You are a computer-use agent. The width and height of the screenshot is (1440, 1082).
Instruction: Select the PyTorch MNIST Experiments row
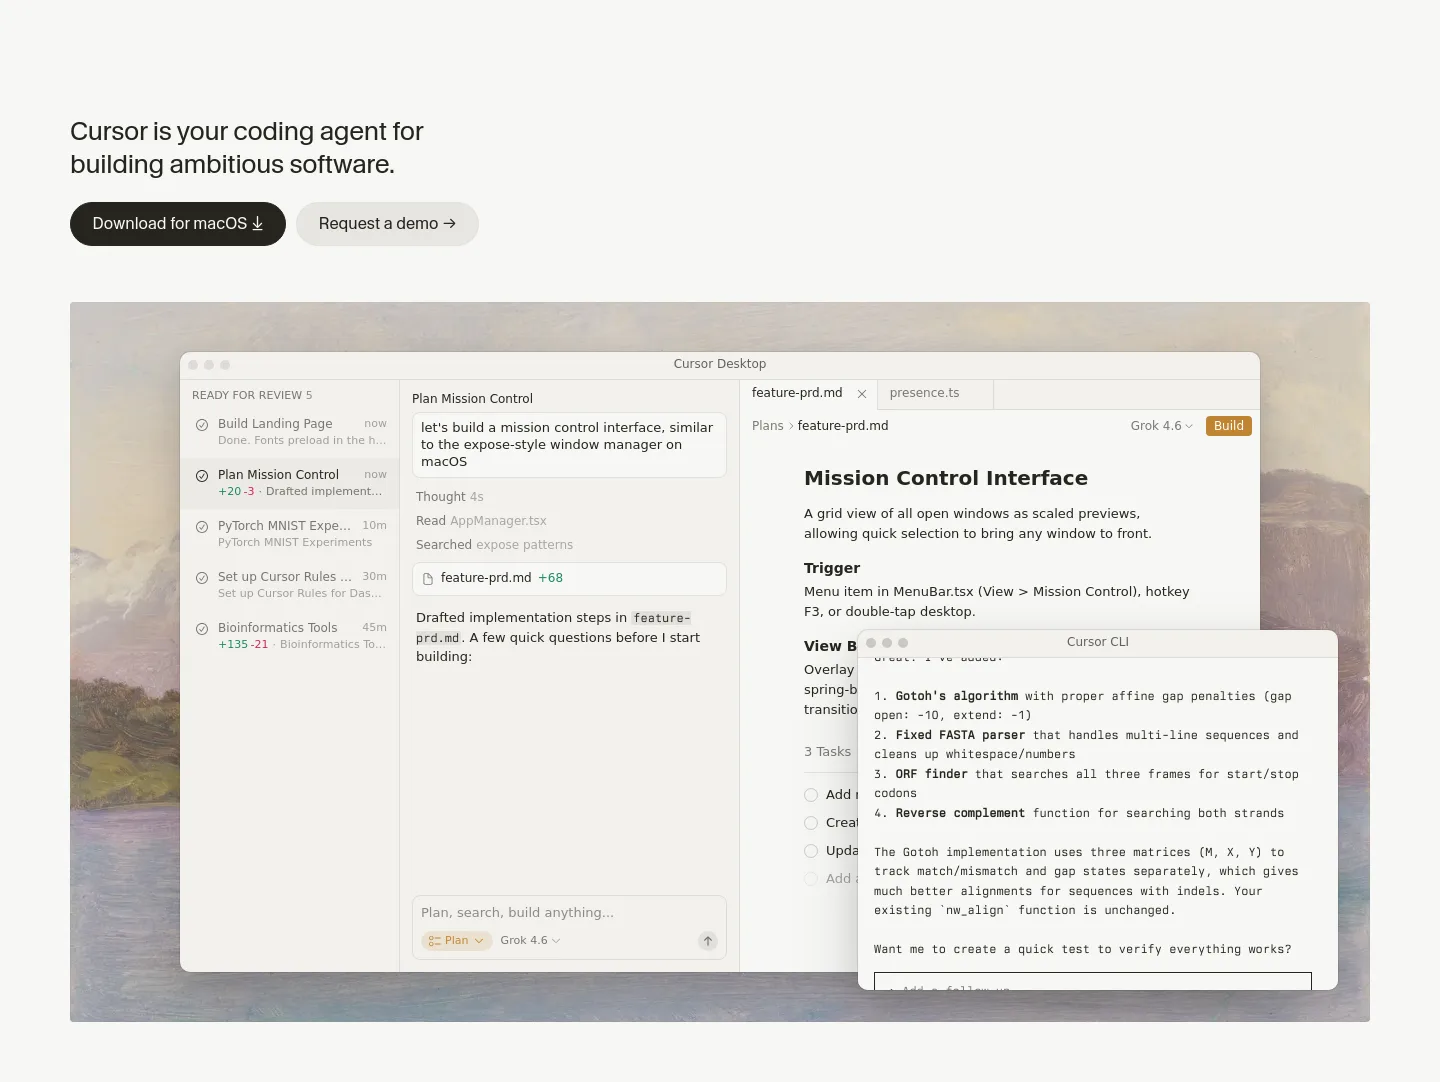[290, 534]
